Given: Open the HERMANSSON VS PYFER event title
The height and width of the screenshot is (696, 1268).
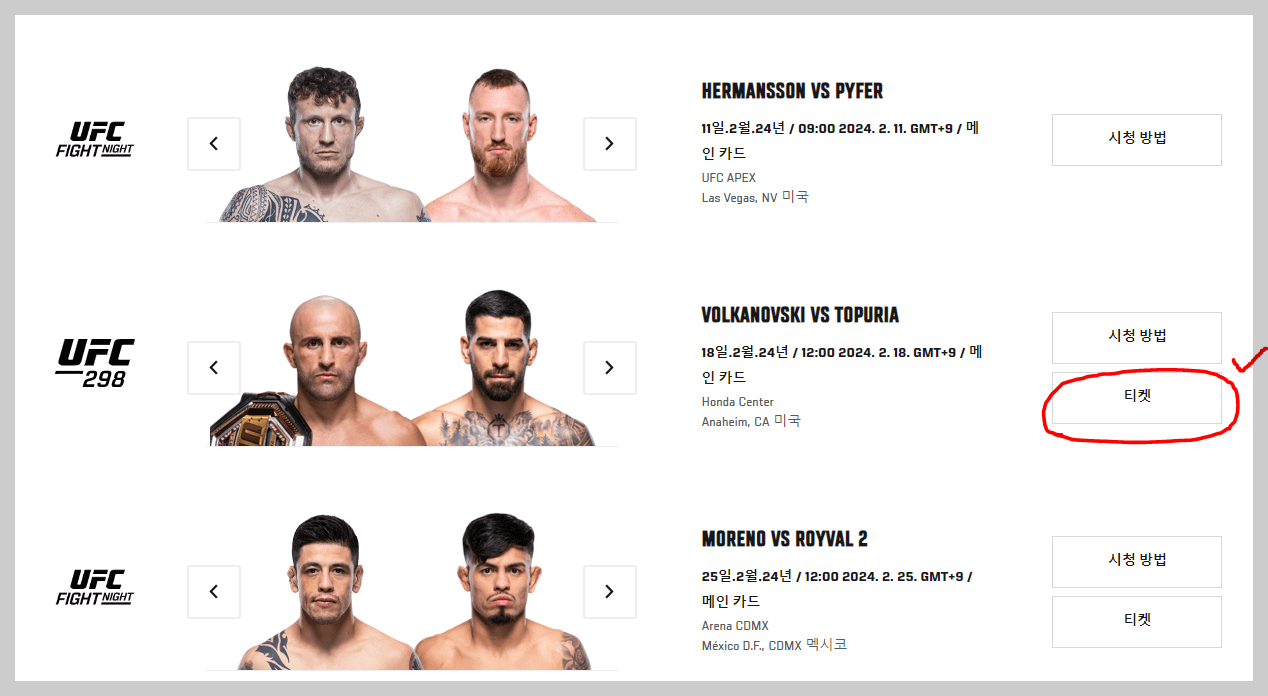Looking at the screenshot, I should click(x=792, y=90).
